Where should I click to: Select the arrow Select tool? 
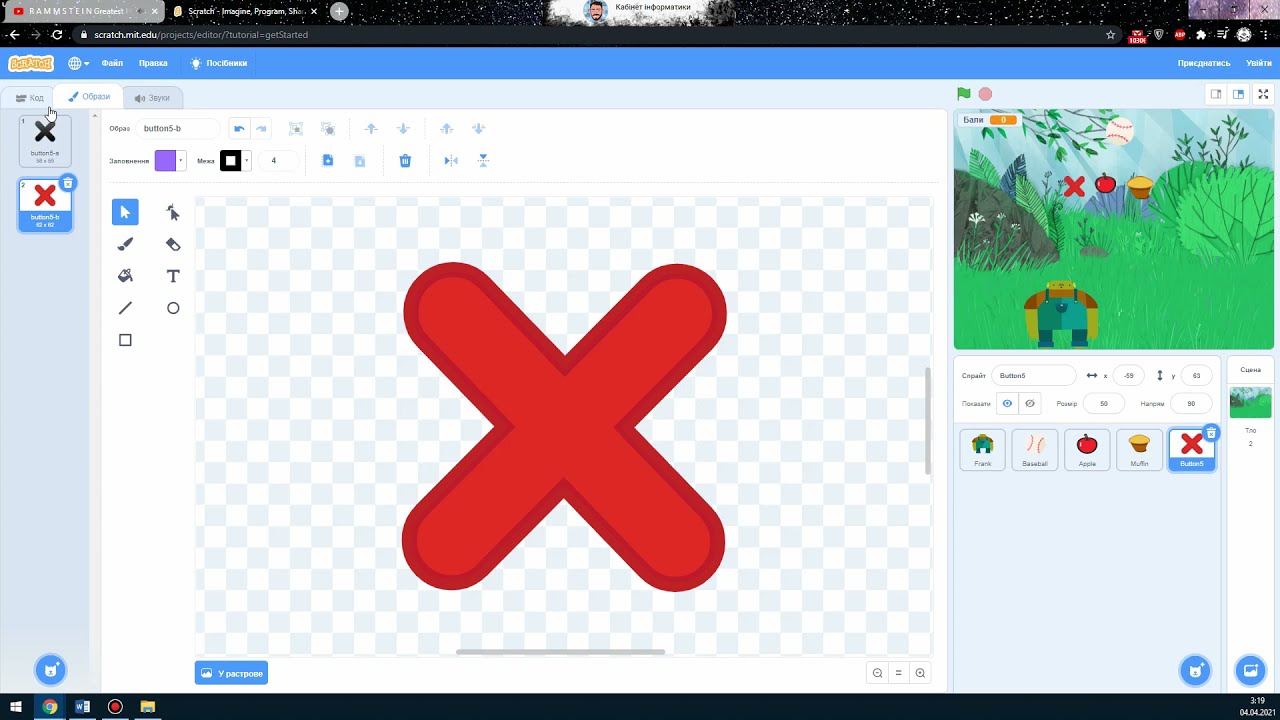(x=125, y=212)
